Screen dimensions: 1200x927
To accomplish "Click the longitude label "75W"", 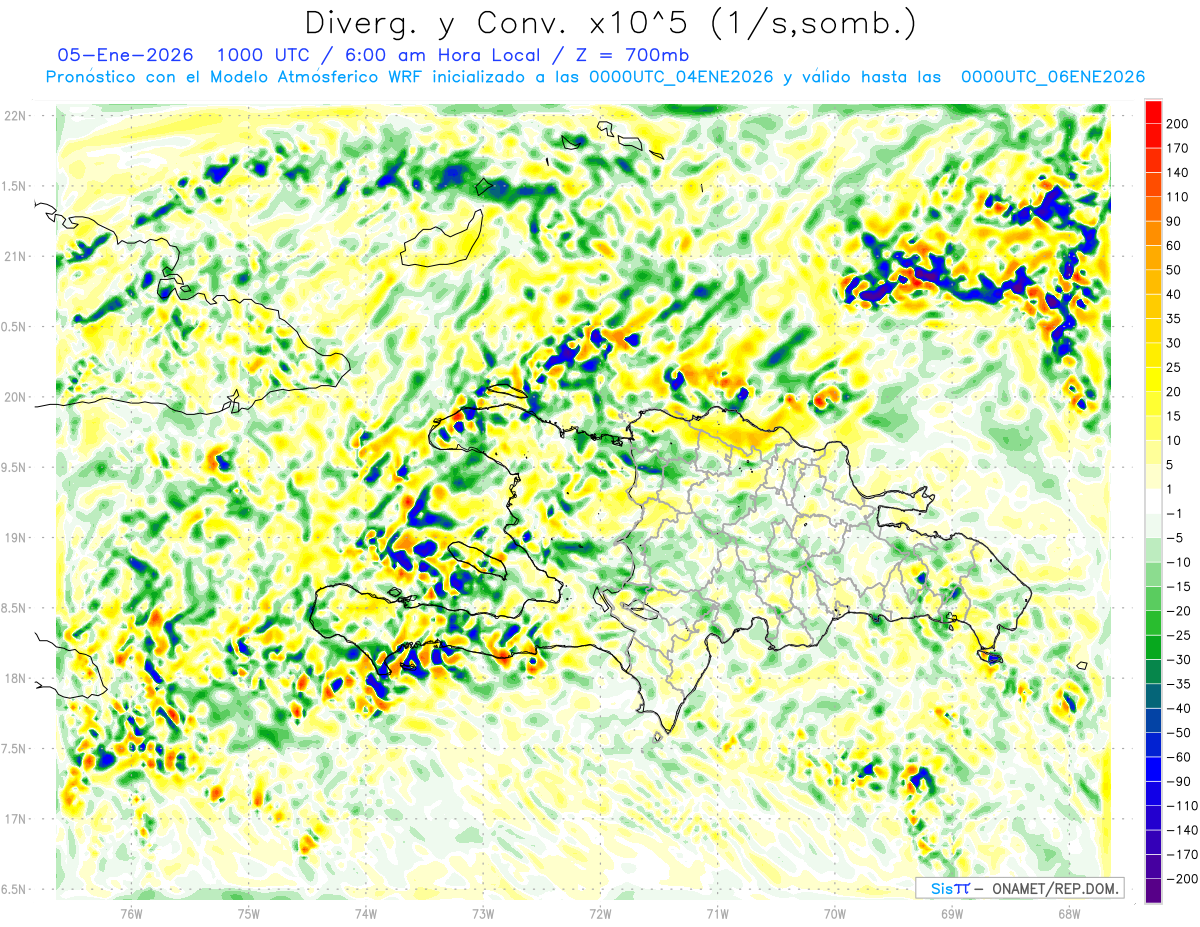I will click(x=249, y=913).
